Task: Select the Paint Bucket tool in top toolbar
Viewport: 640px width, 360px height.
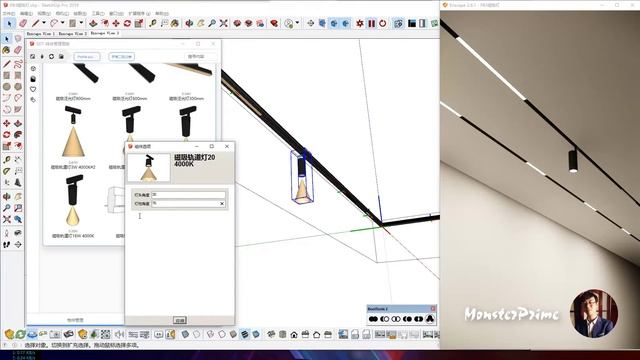Action: coord(175,24)
